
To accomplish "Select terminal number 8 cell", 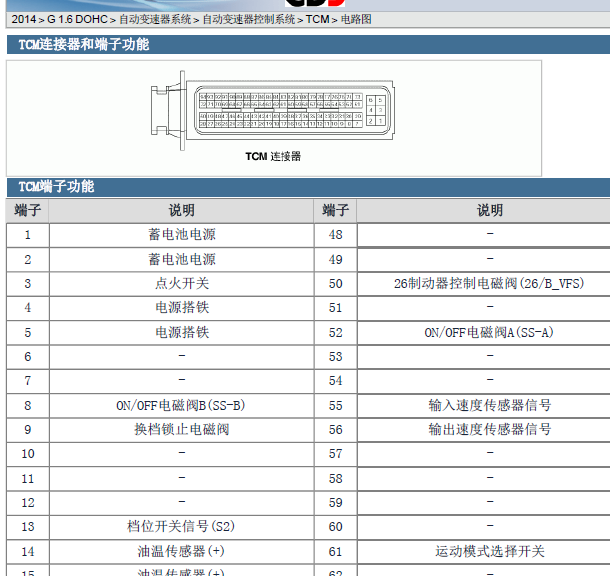I will pos(28,406).
